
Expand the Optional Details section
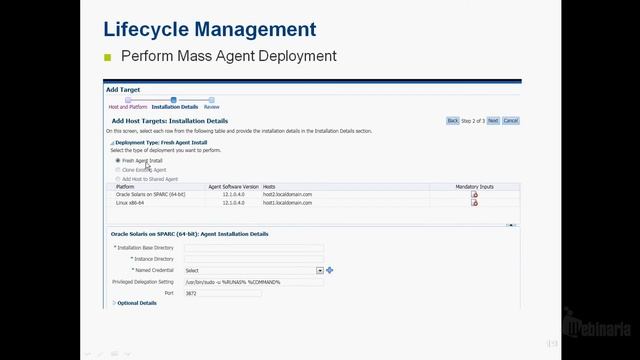coord(114,303)
